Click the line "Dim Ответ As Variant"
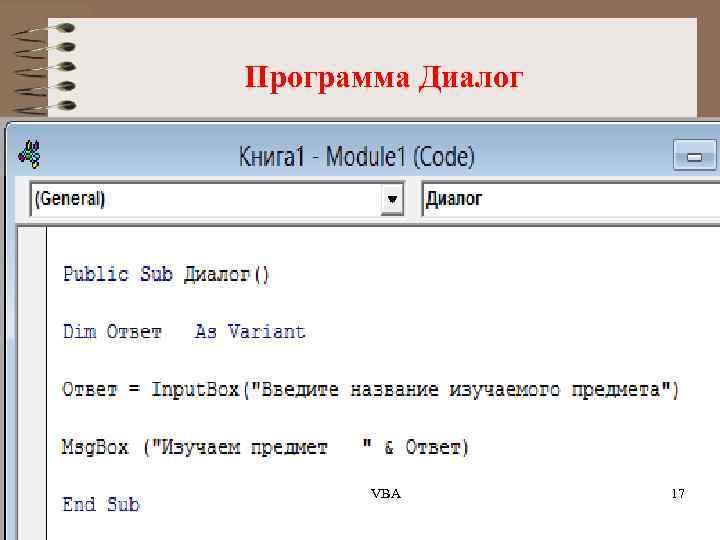Image resolution: width=720 pixels, height=540 pixels. 184,332
